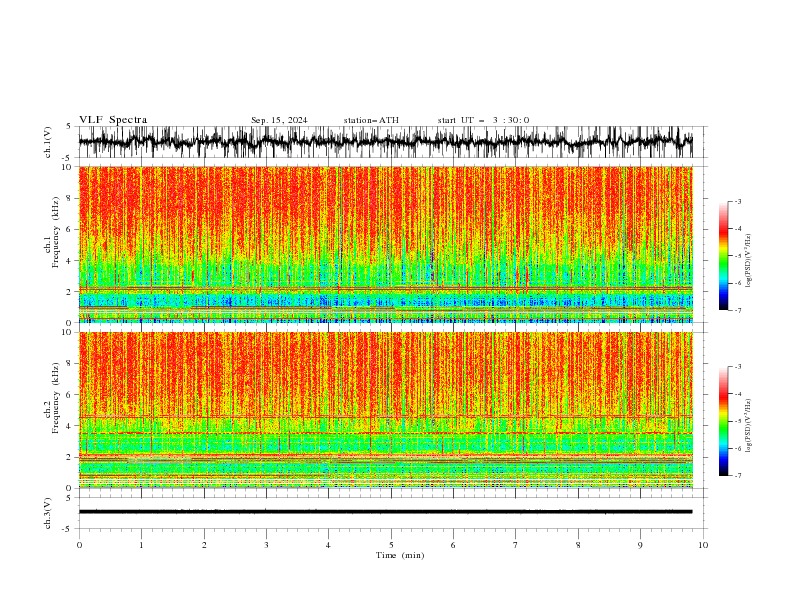The image size is (792, 612).
Task: Click the time axis tick label '3'
Action: (266, 545)
